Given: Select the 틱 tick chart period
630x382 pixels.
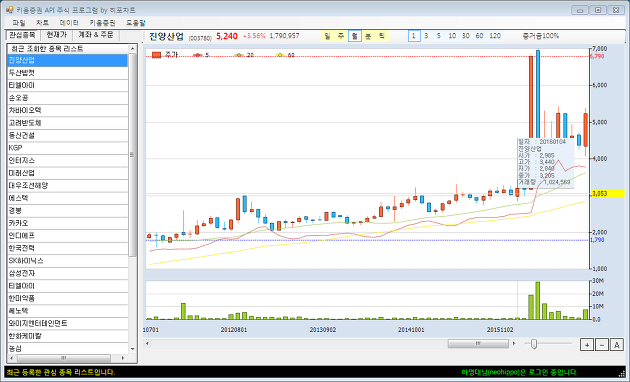Looking at the screenshot, I should 382,36.
